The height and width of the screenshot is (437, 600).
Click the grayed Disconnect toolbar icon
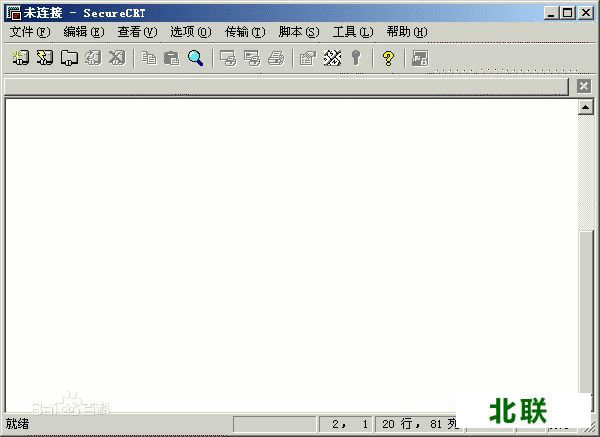(x=117, y=58)
